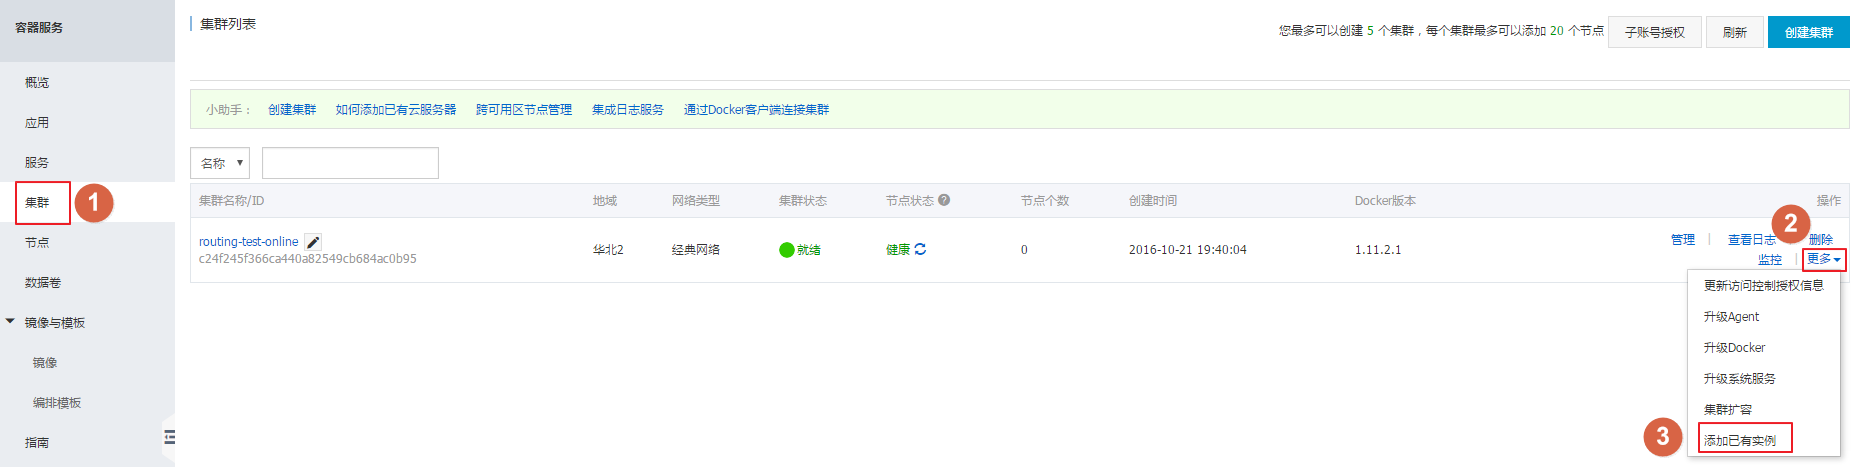Open the 跨可用区节点管理 helper link
This screenshot has width=1856, height=467.
[x=524, y=109]
